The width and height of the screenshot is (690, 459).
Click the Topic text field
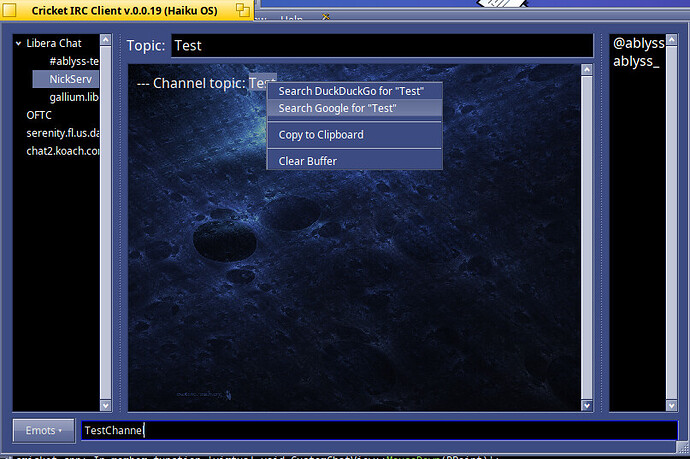(382, 46)
